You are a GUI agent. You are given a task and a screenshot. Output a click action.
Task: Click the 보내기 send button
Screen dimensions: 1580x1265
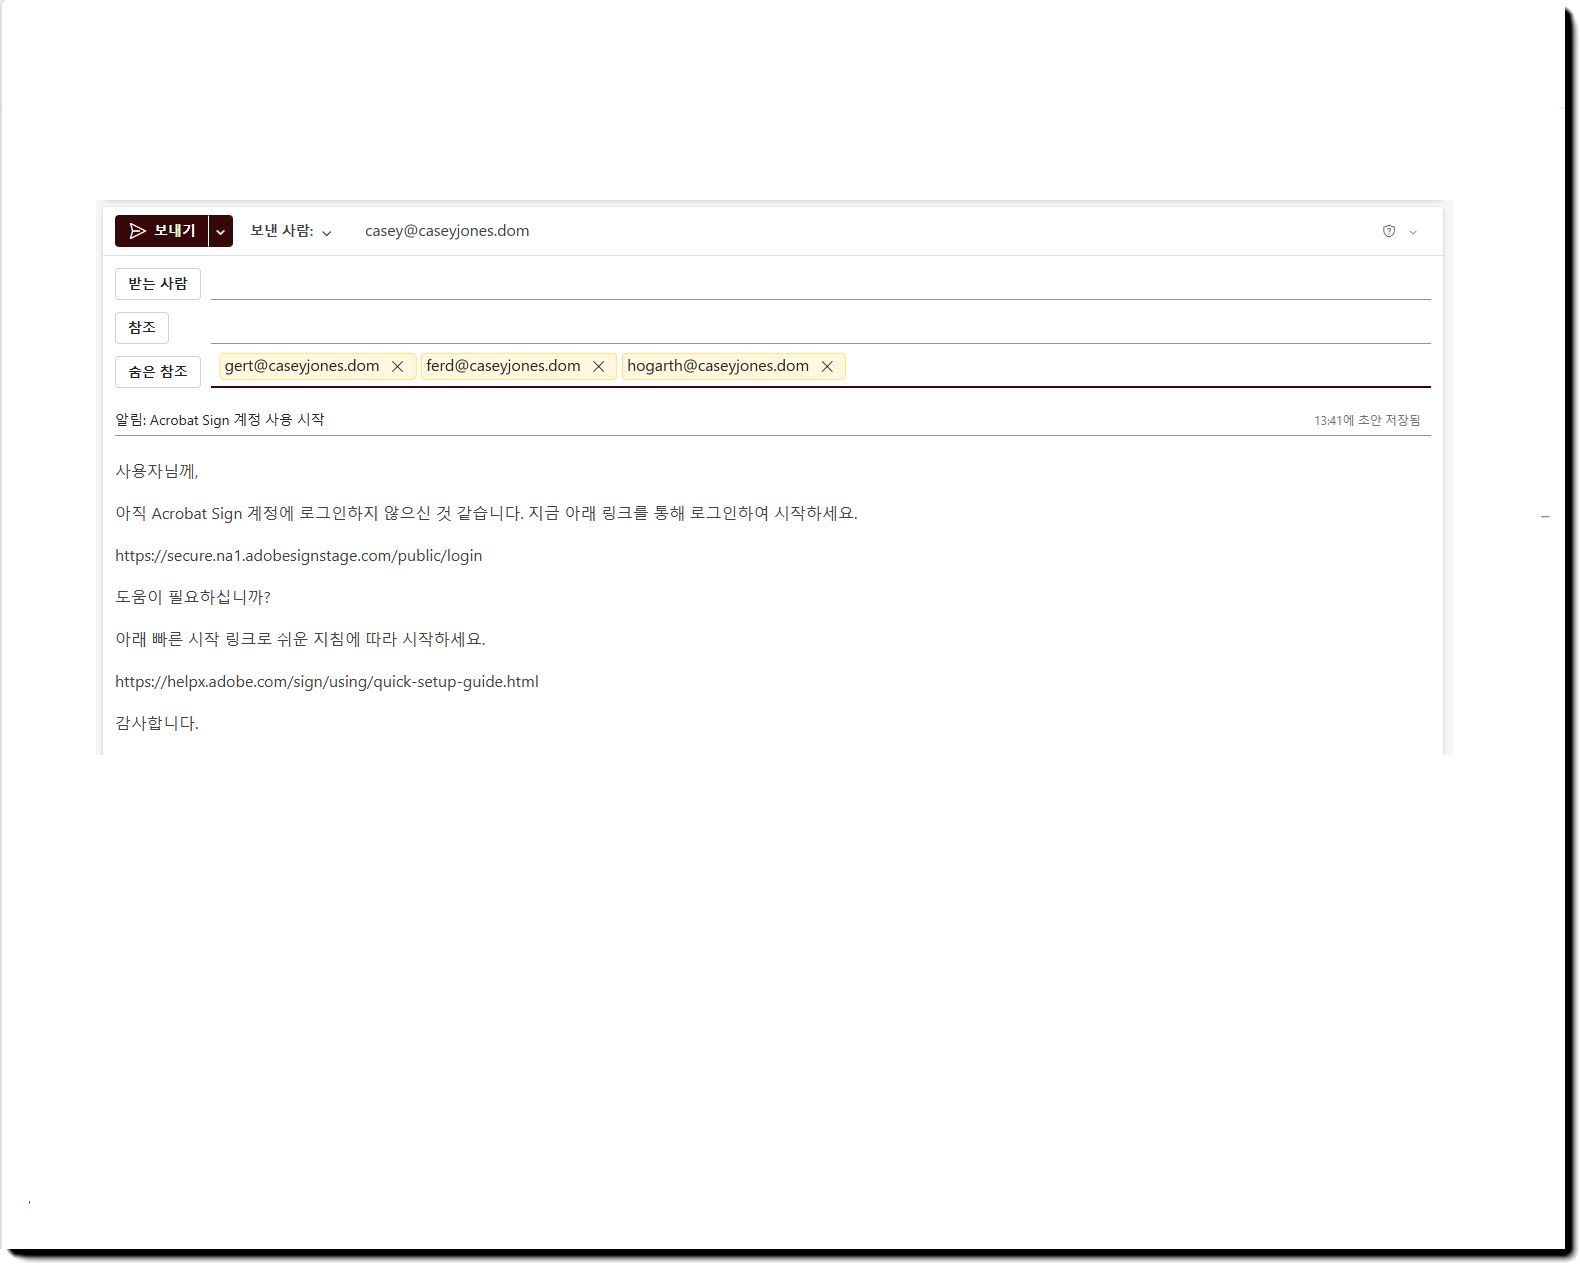[x=162, y=231]
